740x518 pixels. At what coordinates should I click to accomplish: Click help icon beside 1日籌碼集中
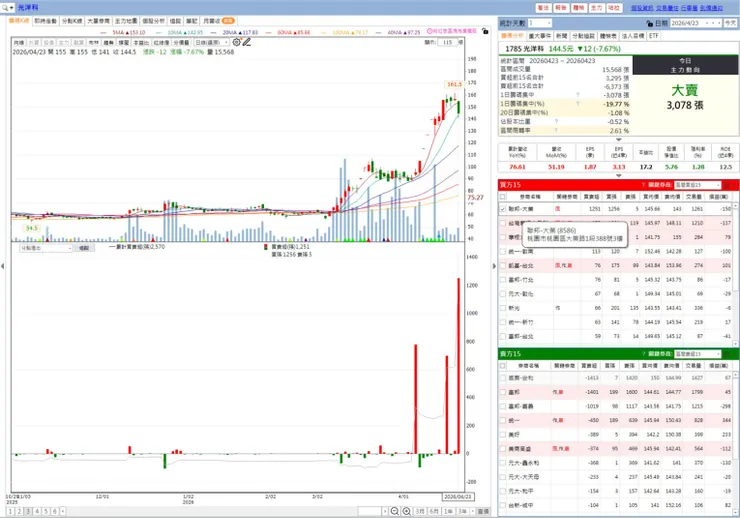(578, 95)
